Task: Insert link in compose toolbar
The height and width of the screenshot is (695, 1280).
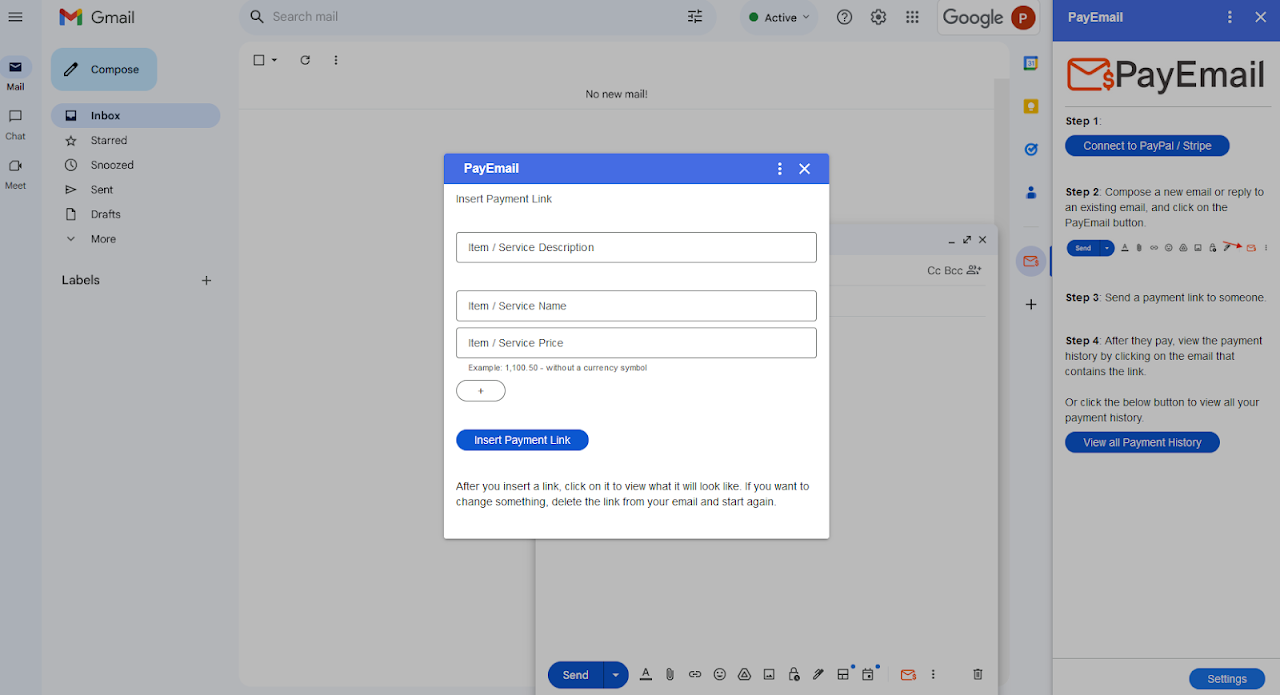Action: click(695, 675)
